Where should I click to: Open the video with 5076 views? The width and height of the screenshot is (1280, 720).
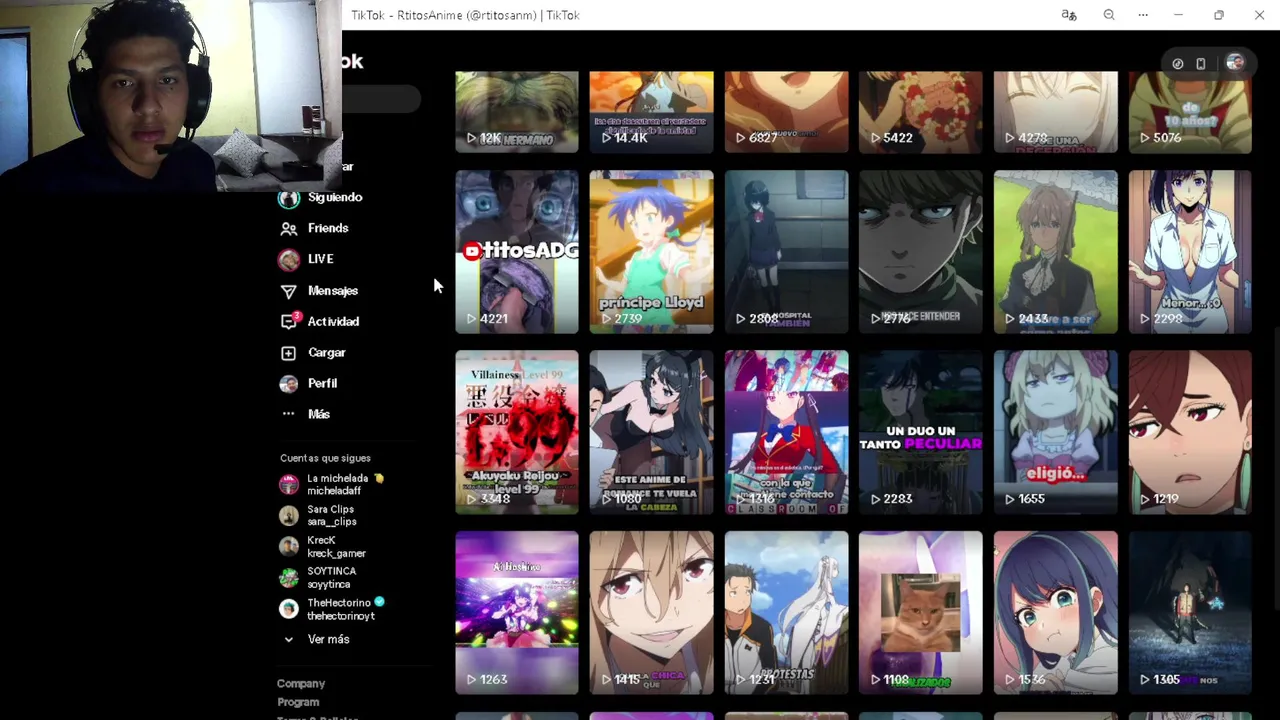(1190, 112)
